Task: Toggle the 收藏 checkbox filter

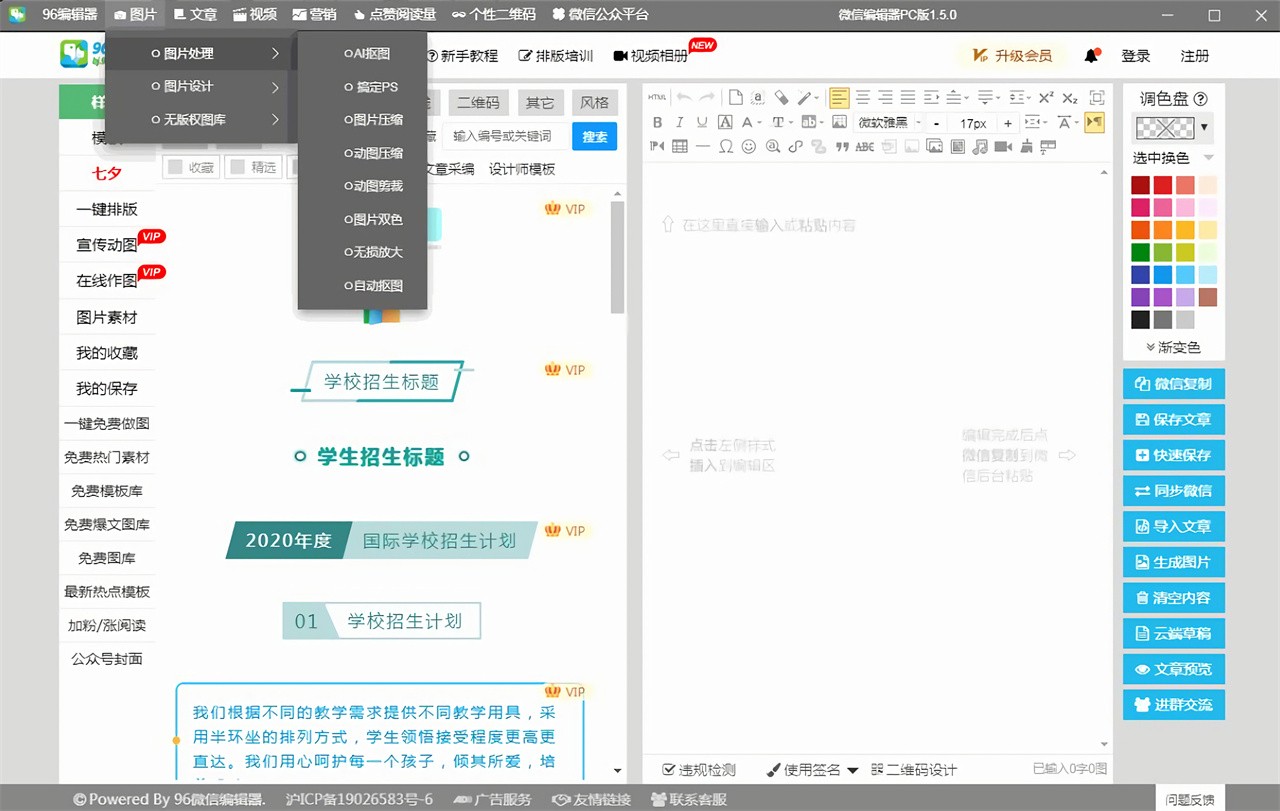Action: pos(175,168)
